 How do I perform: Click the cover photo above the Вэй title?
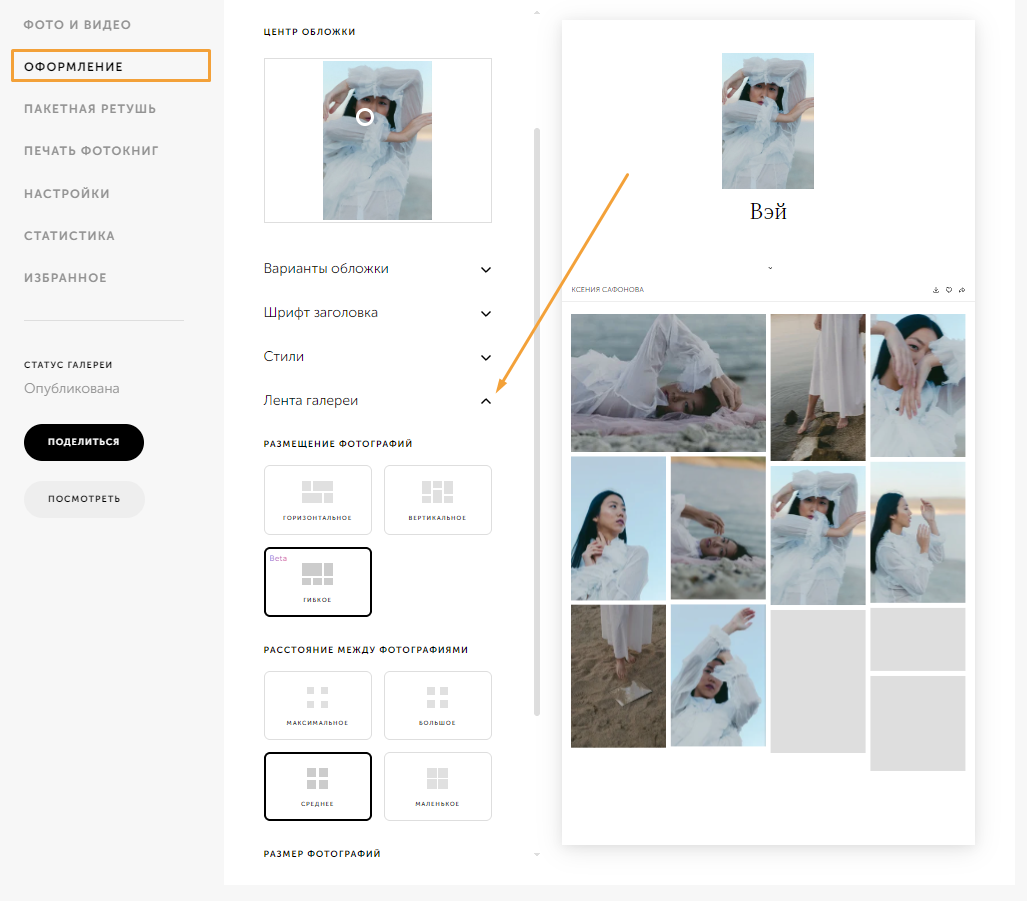768,121
